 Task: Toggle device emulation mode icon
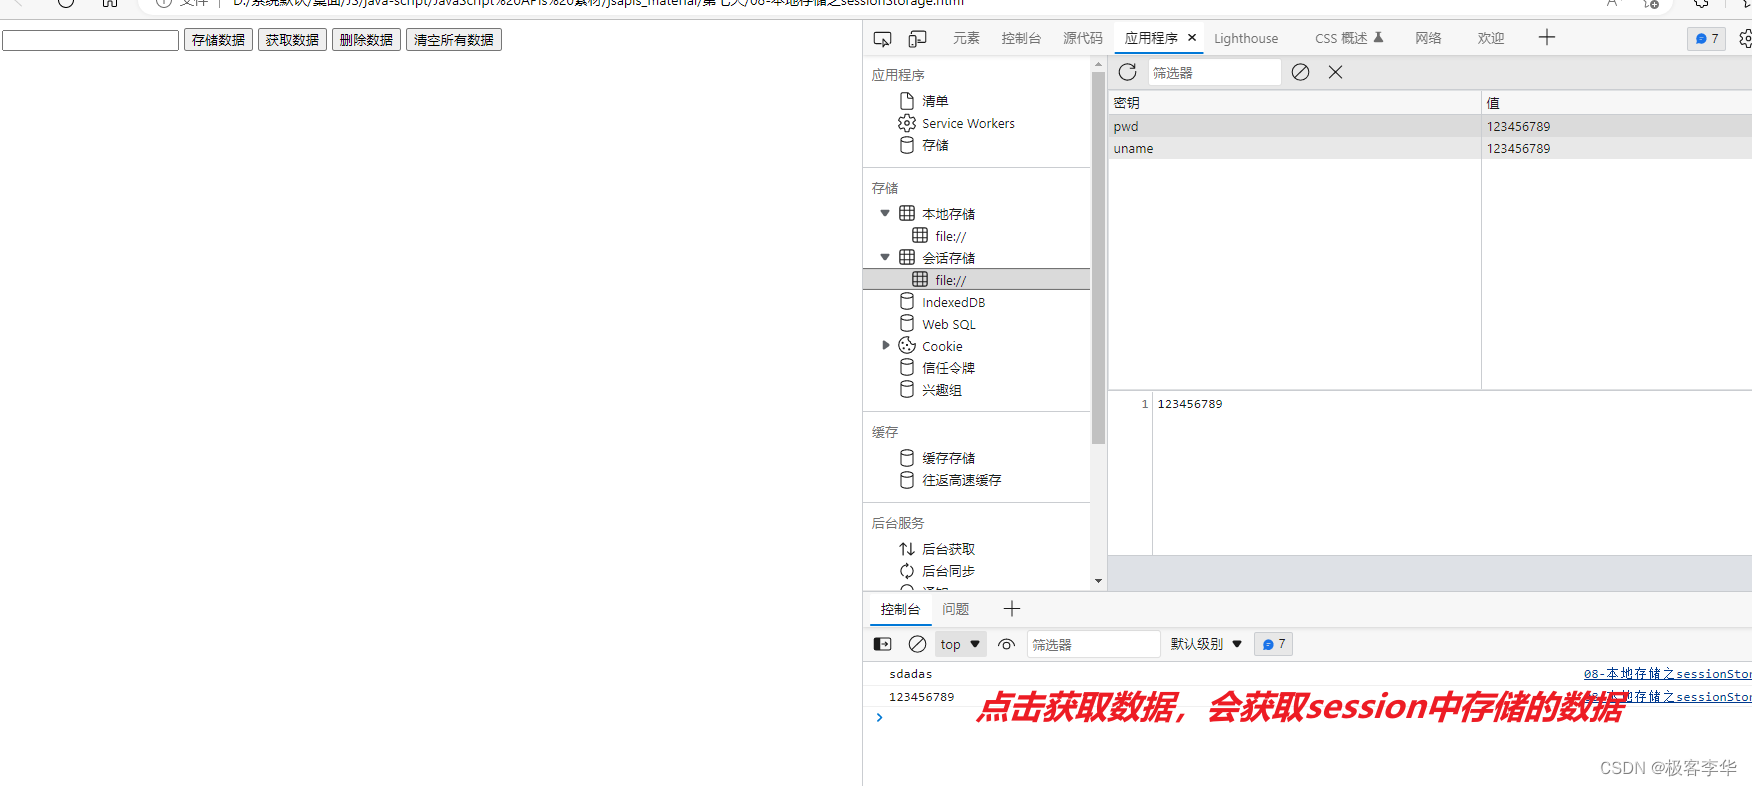[x=917, y=39]
